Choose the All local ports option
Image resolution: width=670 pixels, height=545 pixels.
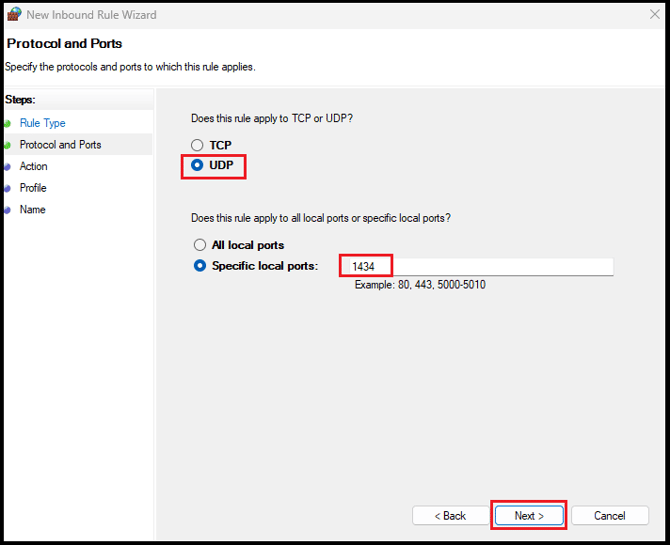coord(200,245)
